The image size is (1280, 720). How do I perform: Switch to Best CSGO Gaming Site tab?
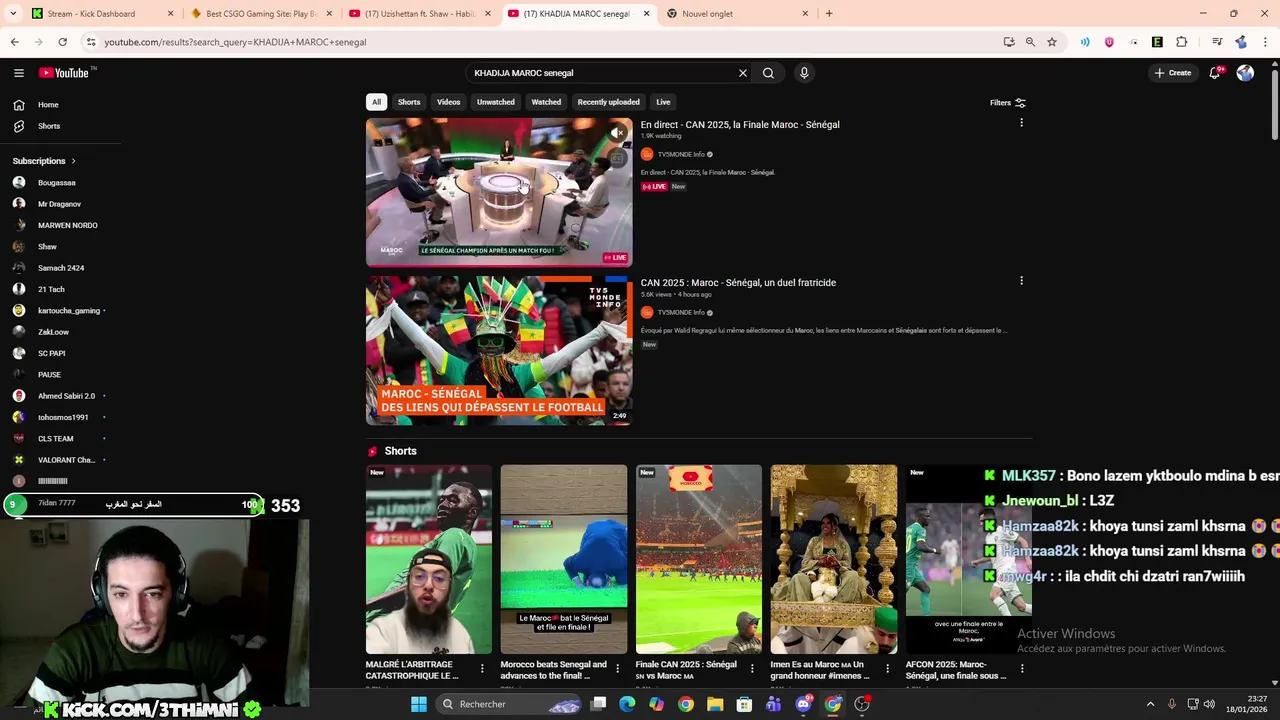(x=260, y=14)
